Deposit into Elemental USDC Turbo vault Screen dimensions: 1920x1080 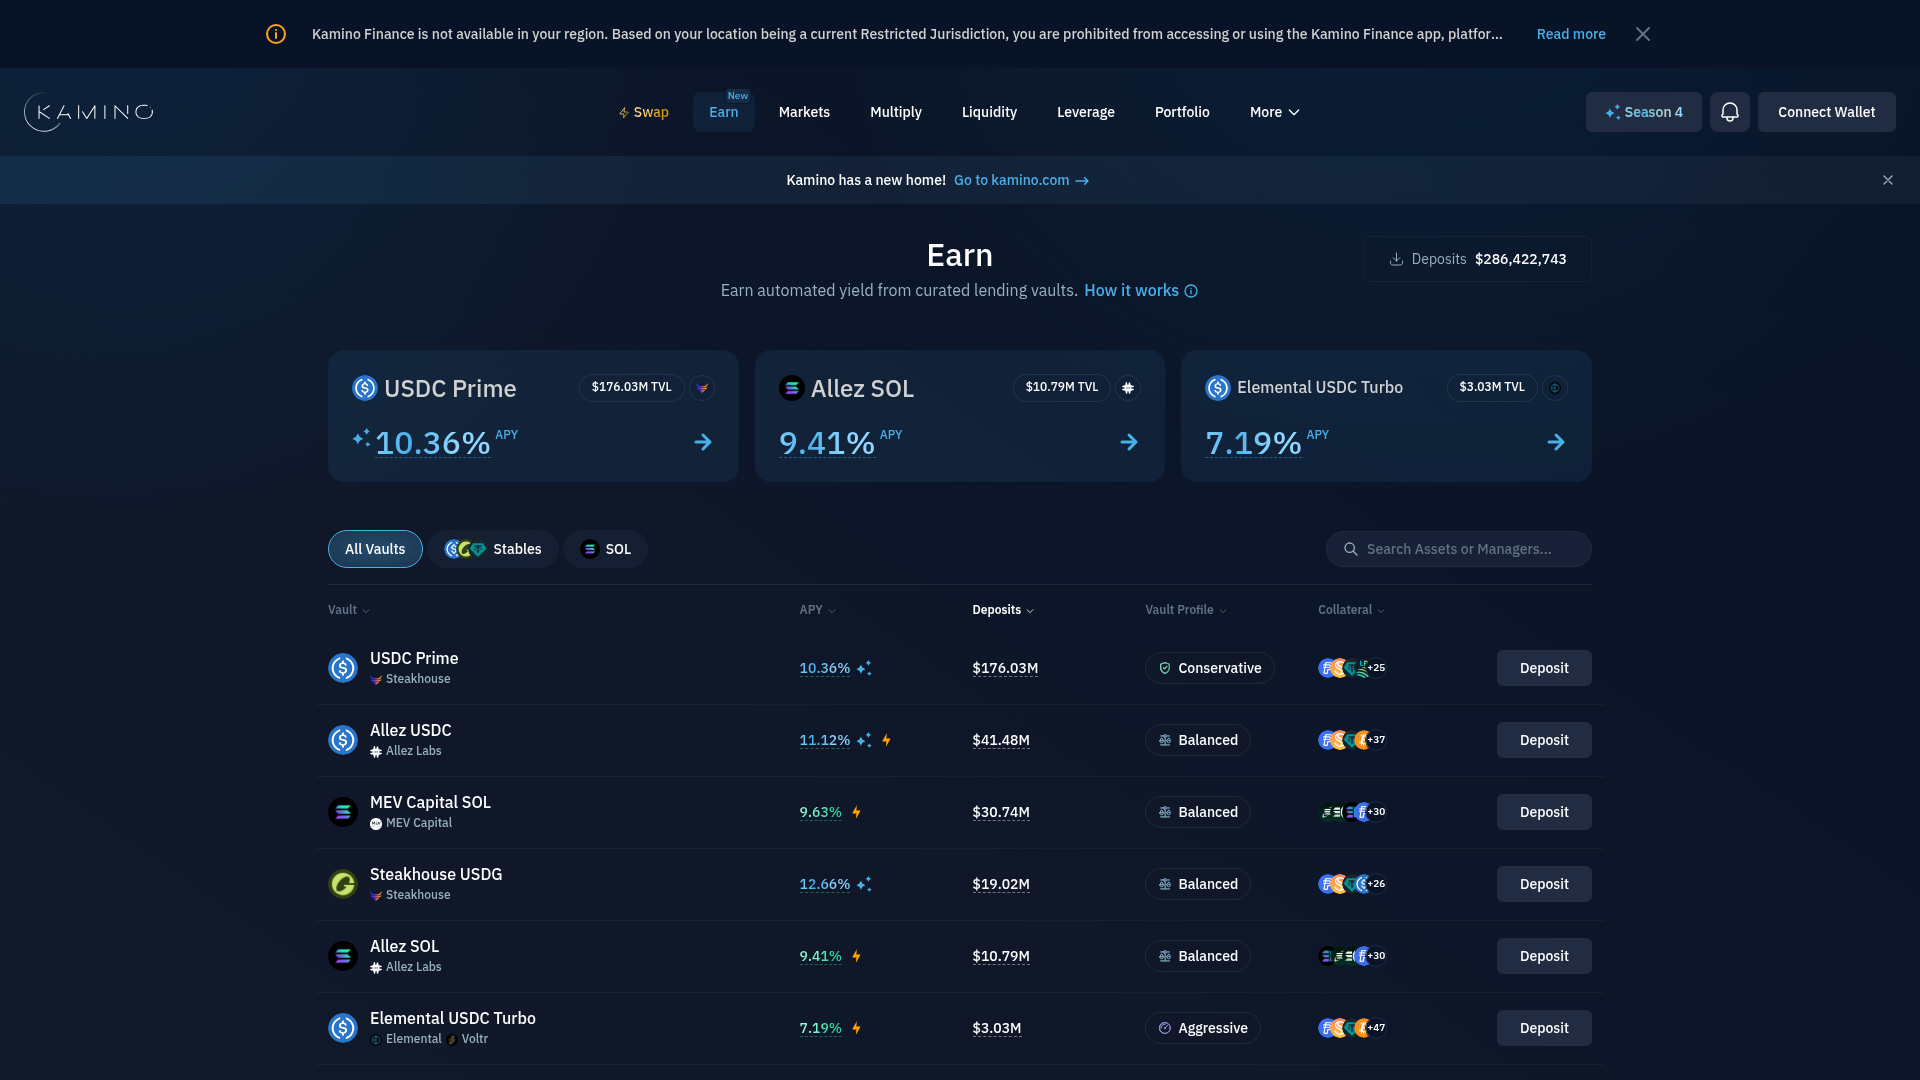click(x=1544, y=1028)
